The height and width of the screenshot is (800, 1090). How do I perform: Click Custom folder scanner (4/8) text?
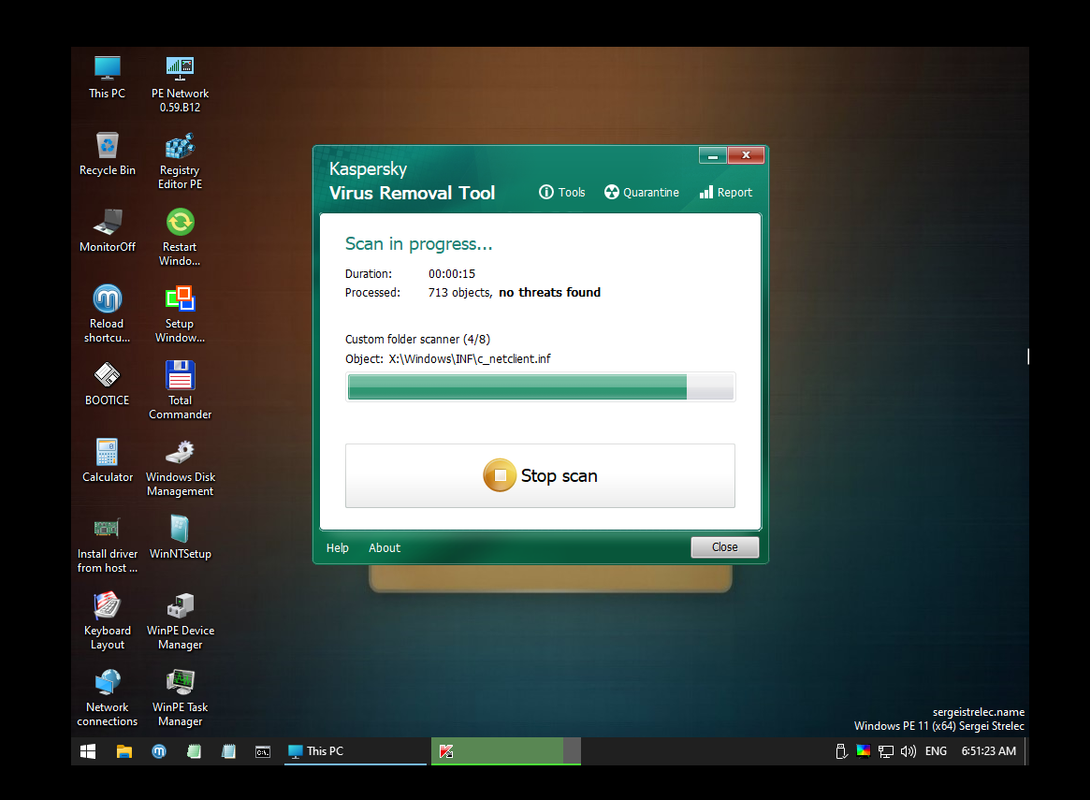pyautogui.click(x=417, y=339)
